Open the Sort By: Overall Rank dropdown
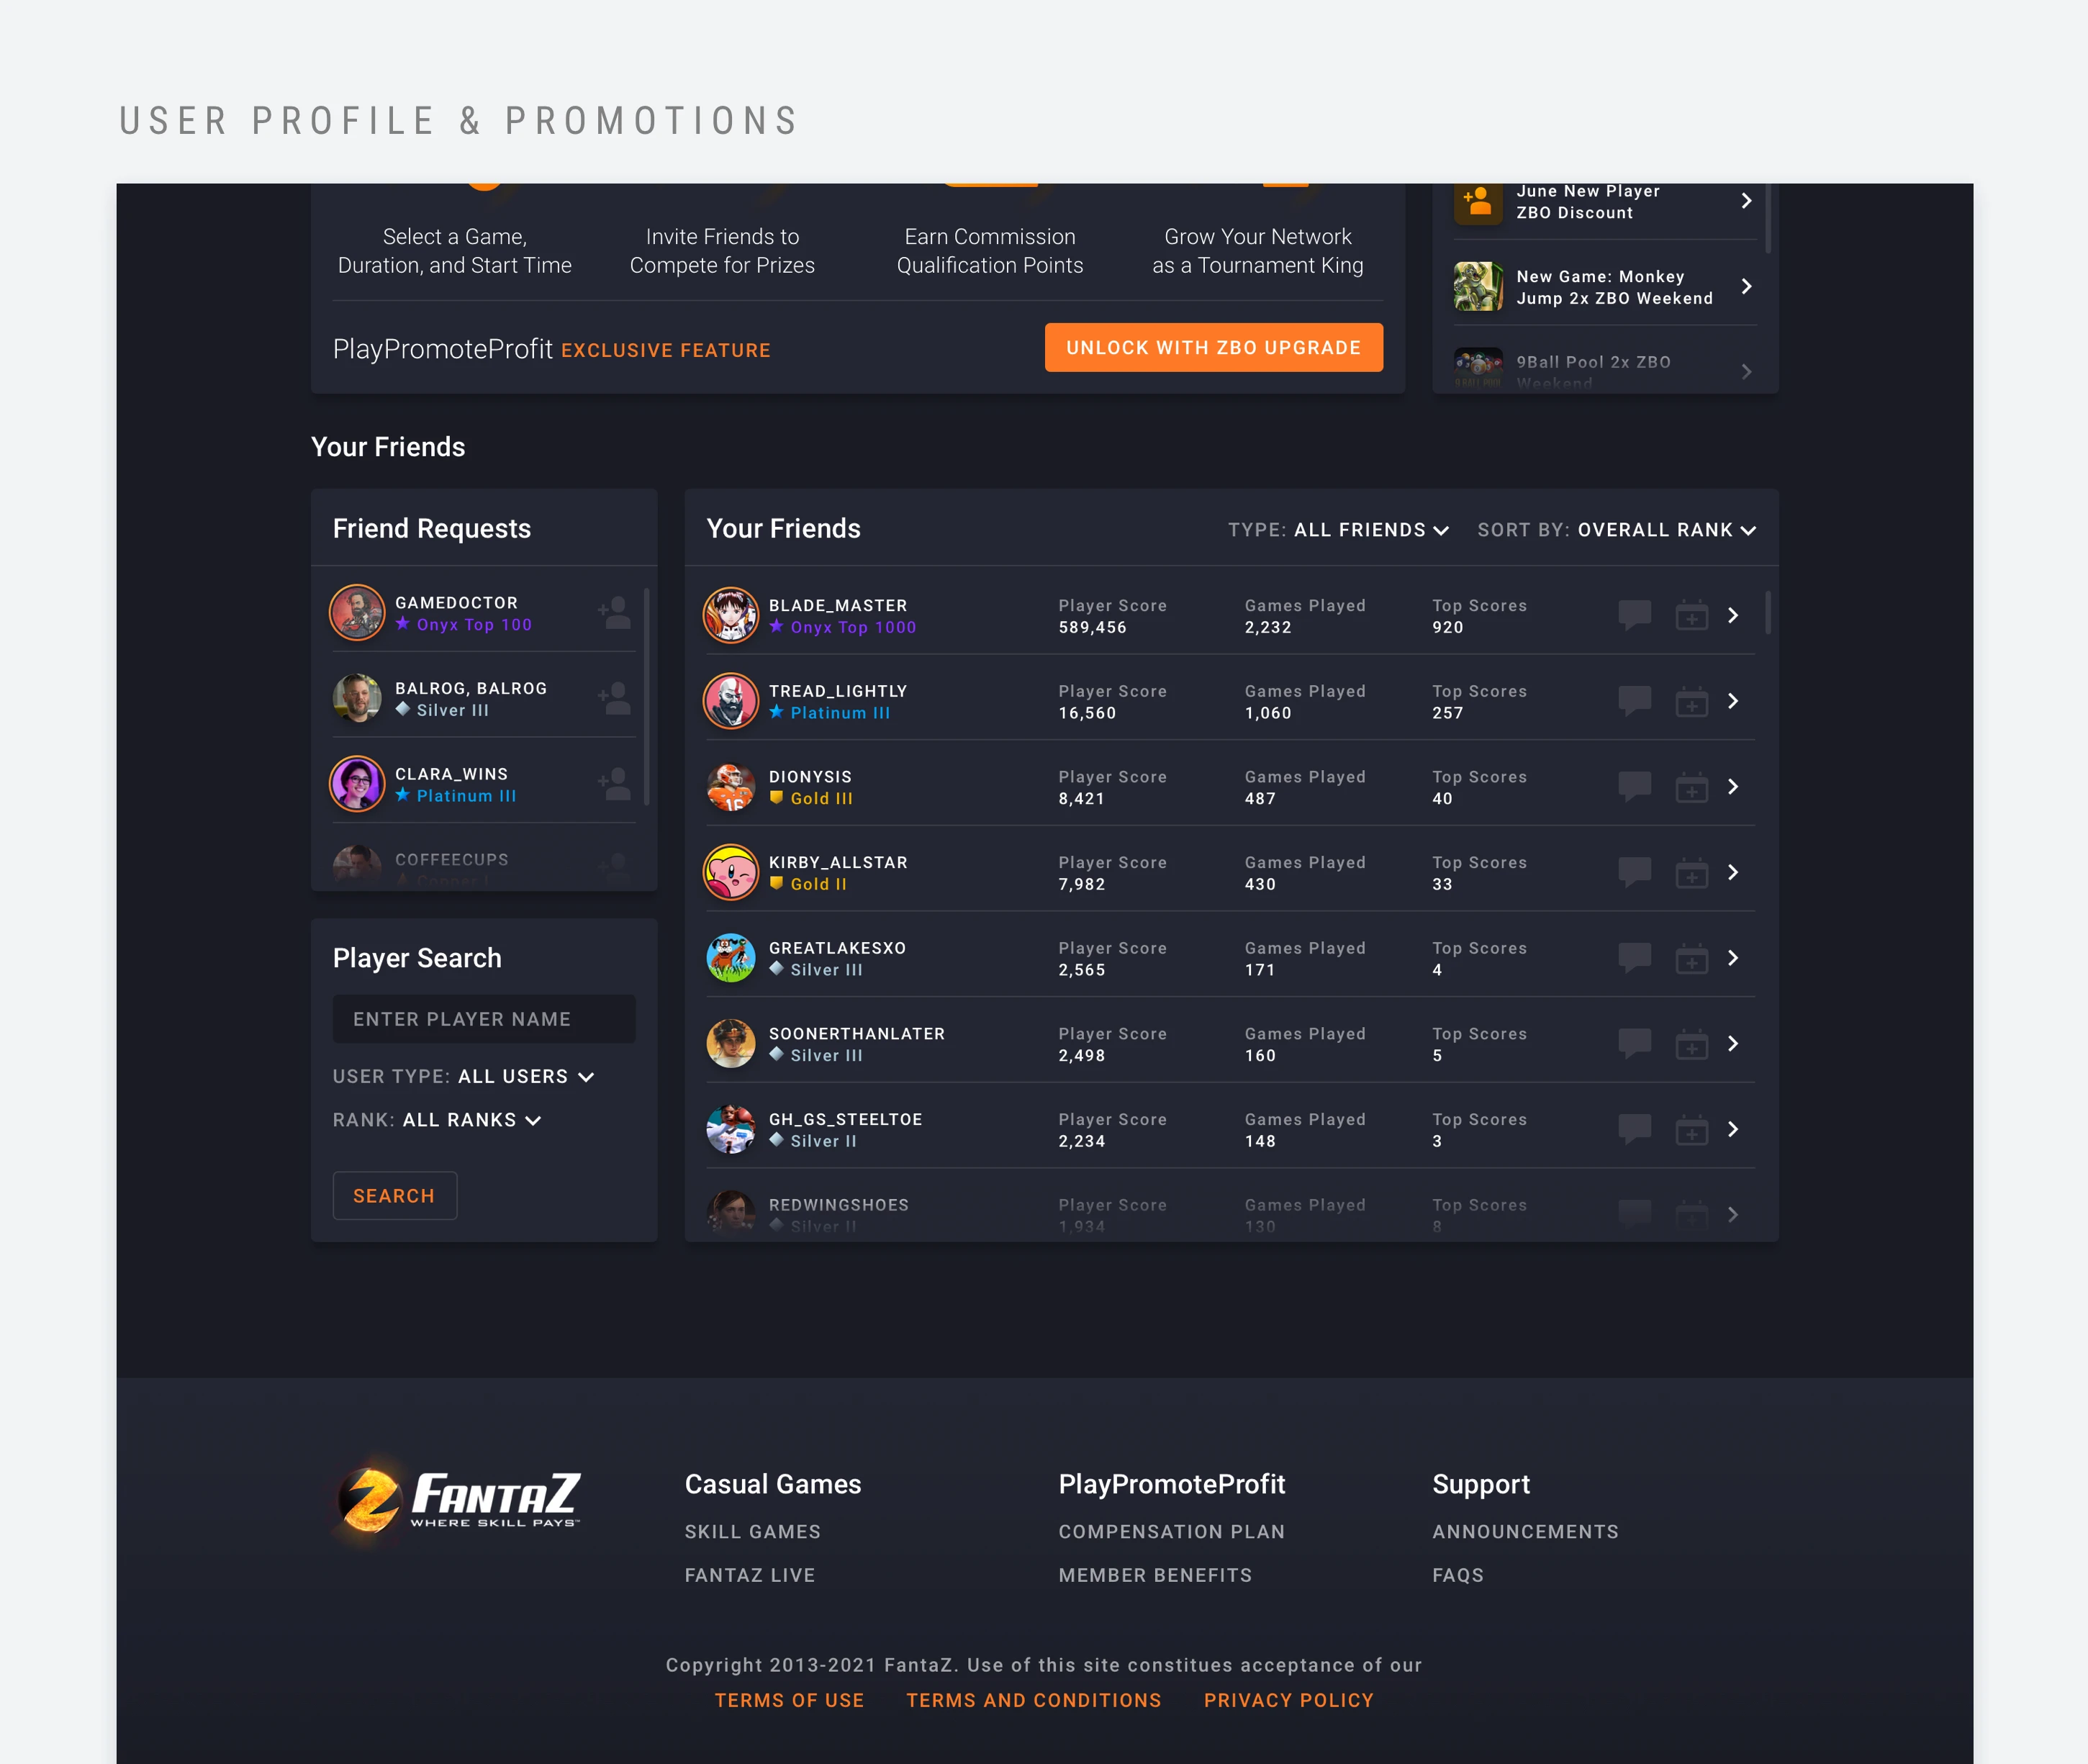The width and height of the screenshot is (2088, 1764). (x=1616, y=530)
